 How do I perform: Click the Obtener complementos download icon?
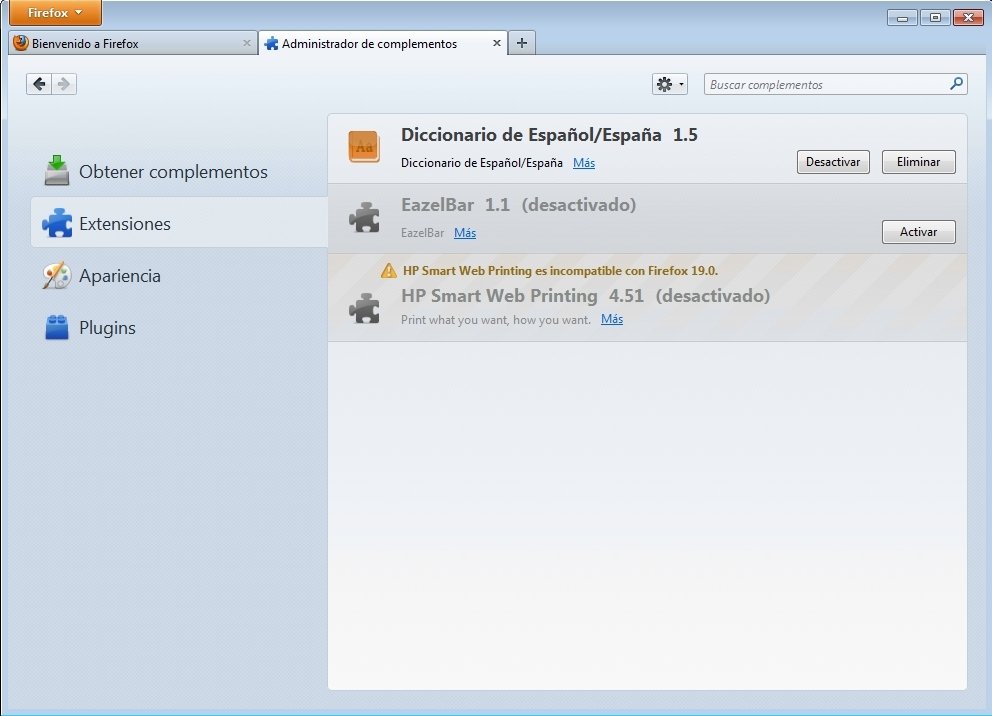[57, 170]
